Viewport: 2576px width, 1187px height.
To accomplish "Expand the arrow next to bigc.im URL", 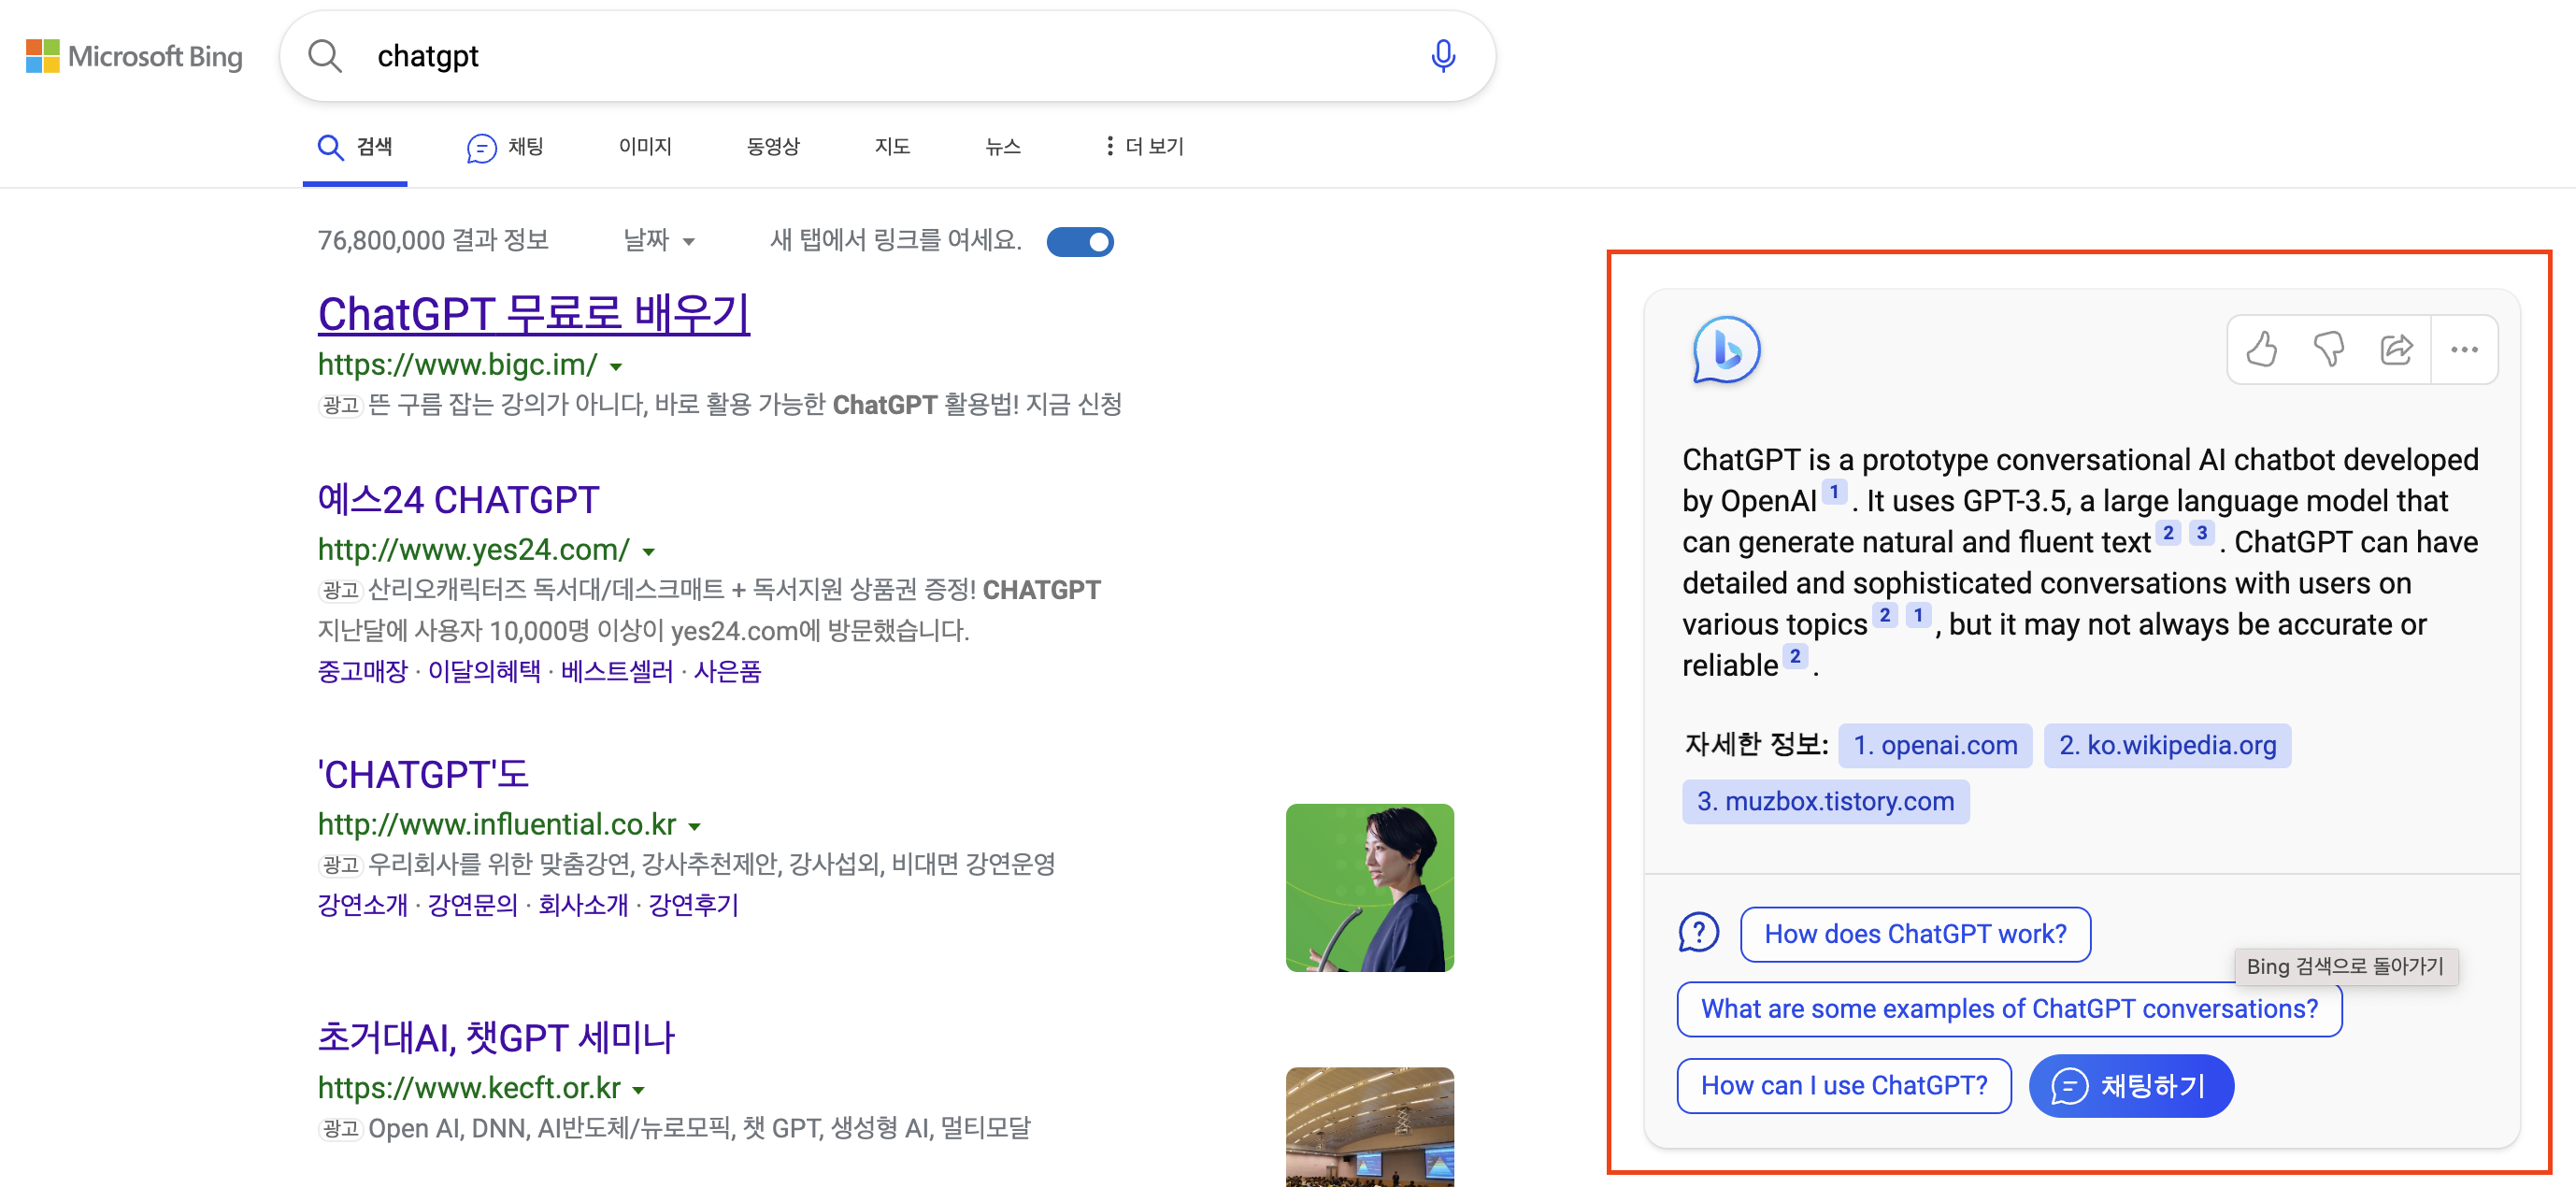I will [616, 367].
